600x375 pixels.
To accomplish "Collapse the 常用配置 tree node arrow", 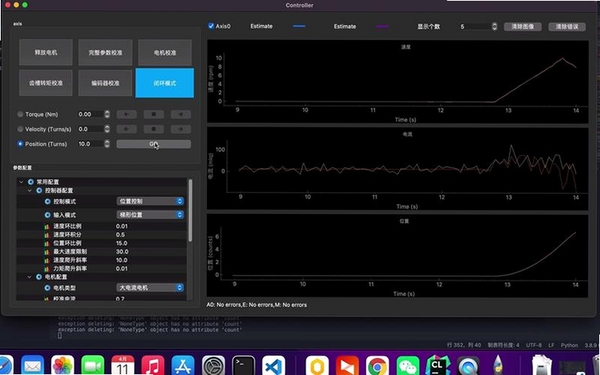I will pyautogui.click(x=21, y=182).
